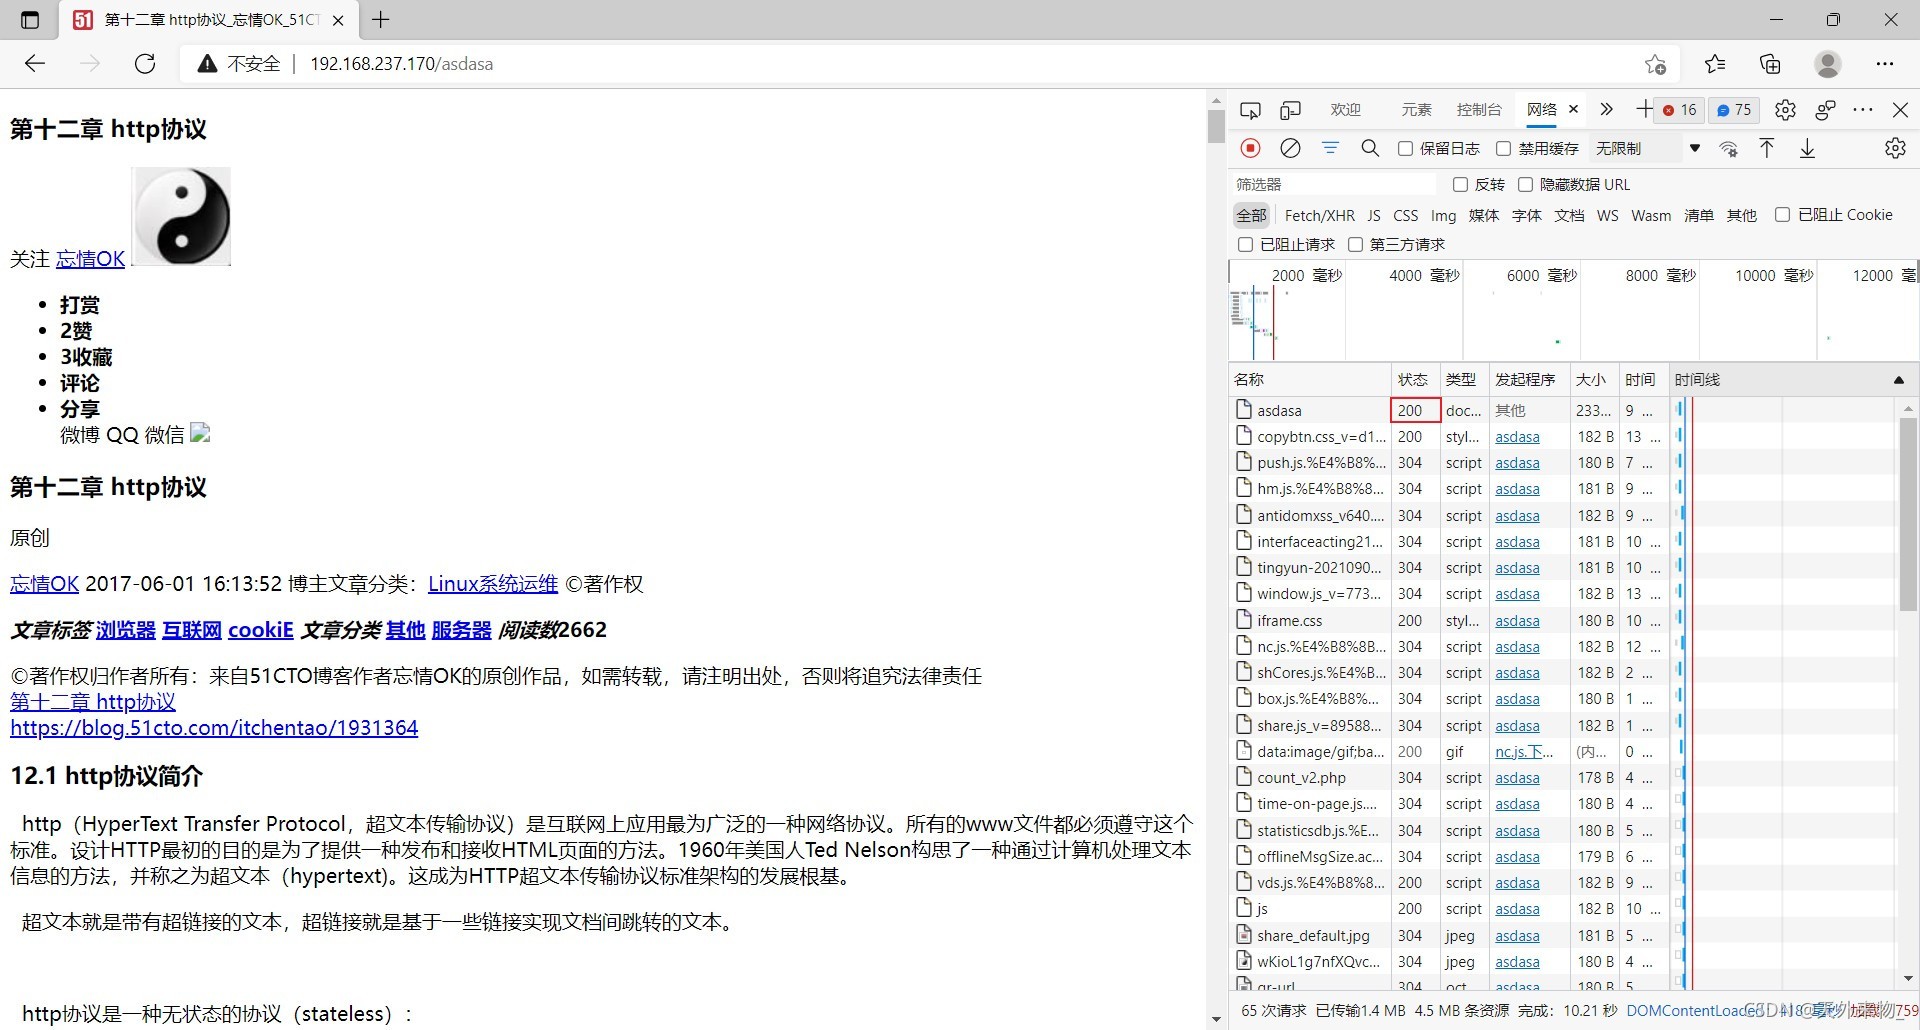Screen dimensions: 1920x1030
Task: Open the Linux系统运维 category link
Action: click(493, 584)
